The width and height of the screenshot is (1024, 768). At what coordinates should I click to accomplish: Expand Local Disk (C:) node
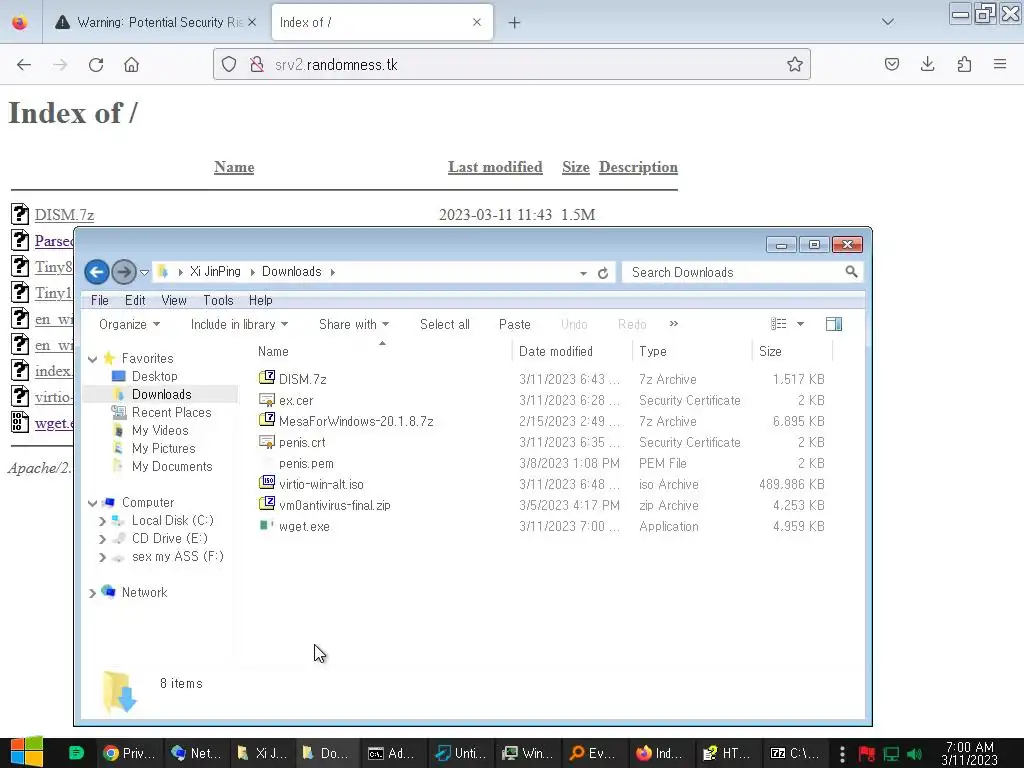pyautogui.click(x=103, y=521)
